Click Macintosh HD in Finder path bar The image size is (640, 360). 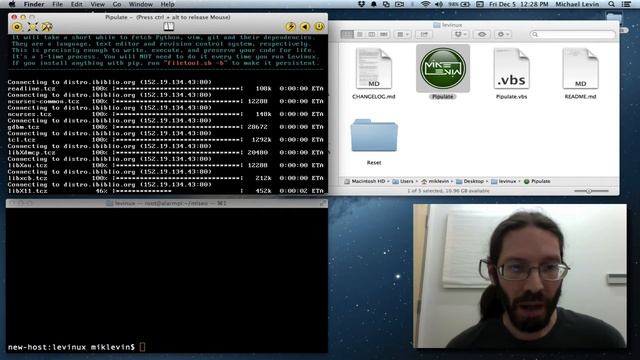365,181
